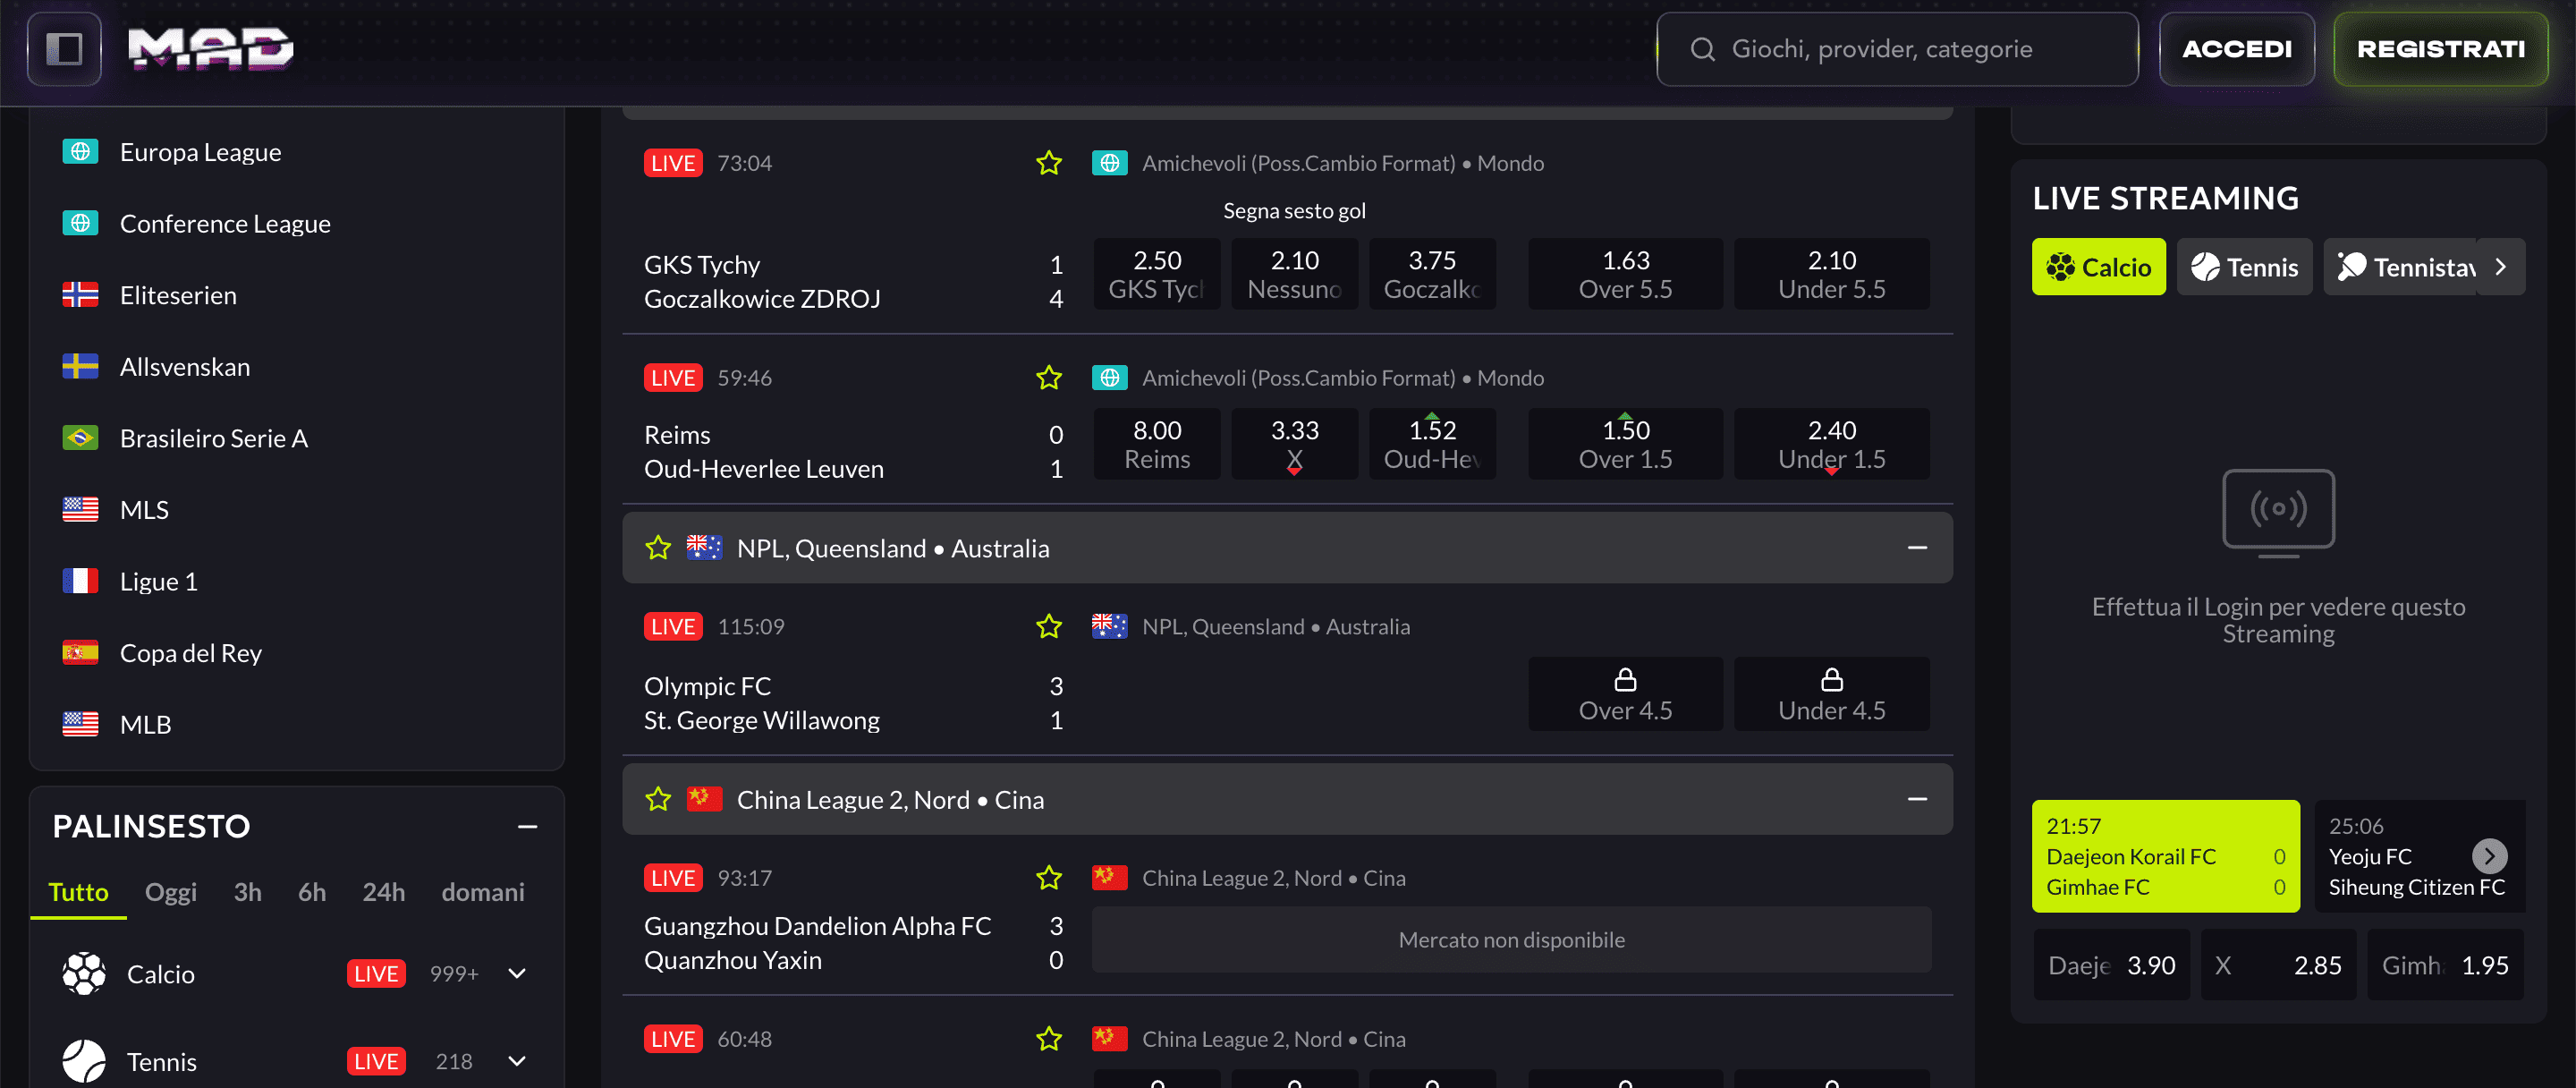Image resolution: width=2576 pixels, height=1088 pixels.
Task: Switch to the Oggi tab
Action: tap(170, 892)
